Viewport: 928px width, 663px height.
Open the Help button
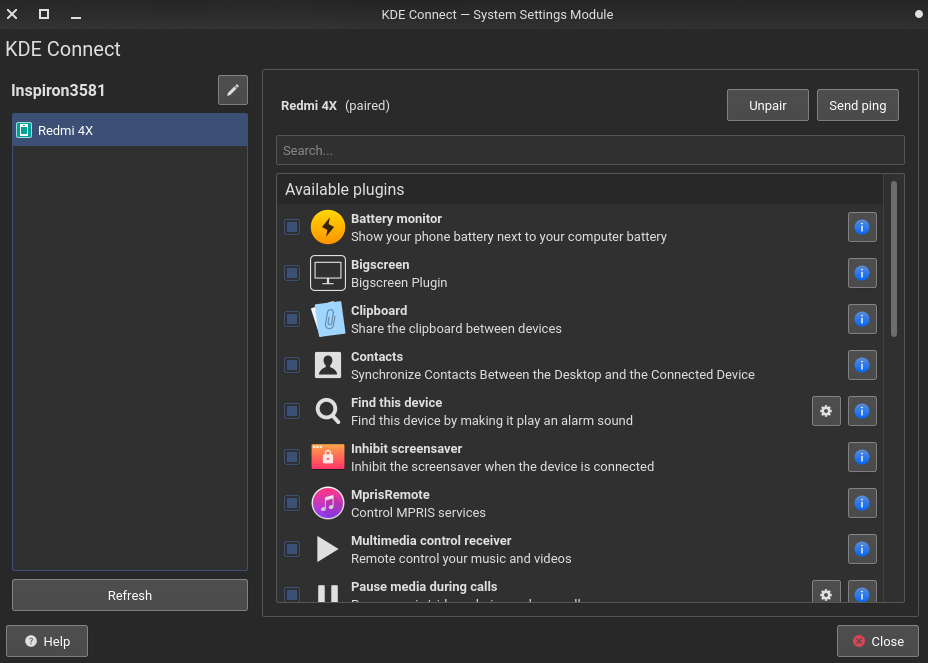click(47, 641)
